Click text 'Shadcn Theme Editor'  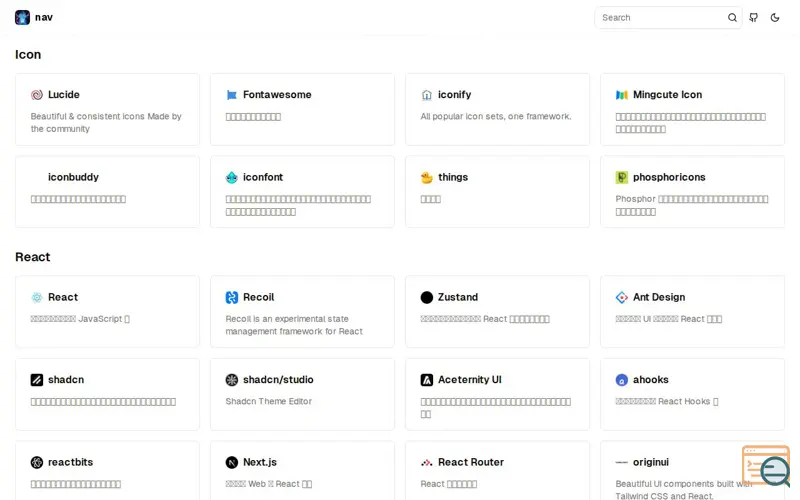[x=268, y=402]
